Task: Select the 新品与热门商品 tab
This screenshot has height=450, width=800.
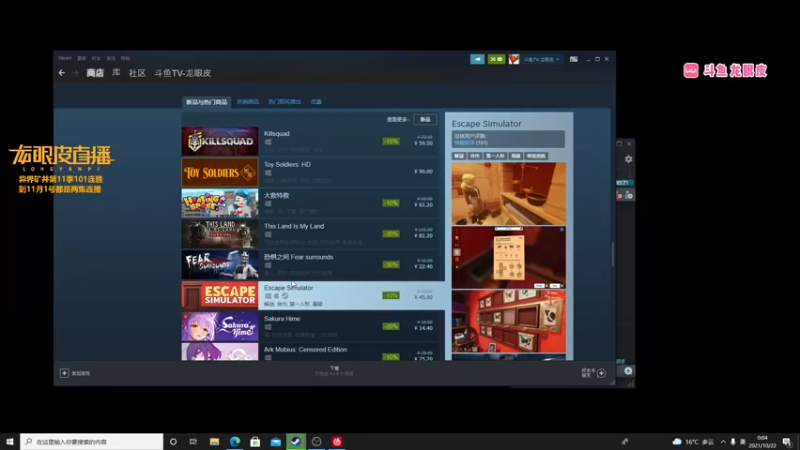Action: (207, 102)
